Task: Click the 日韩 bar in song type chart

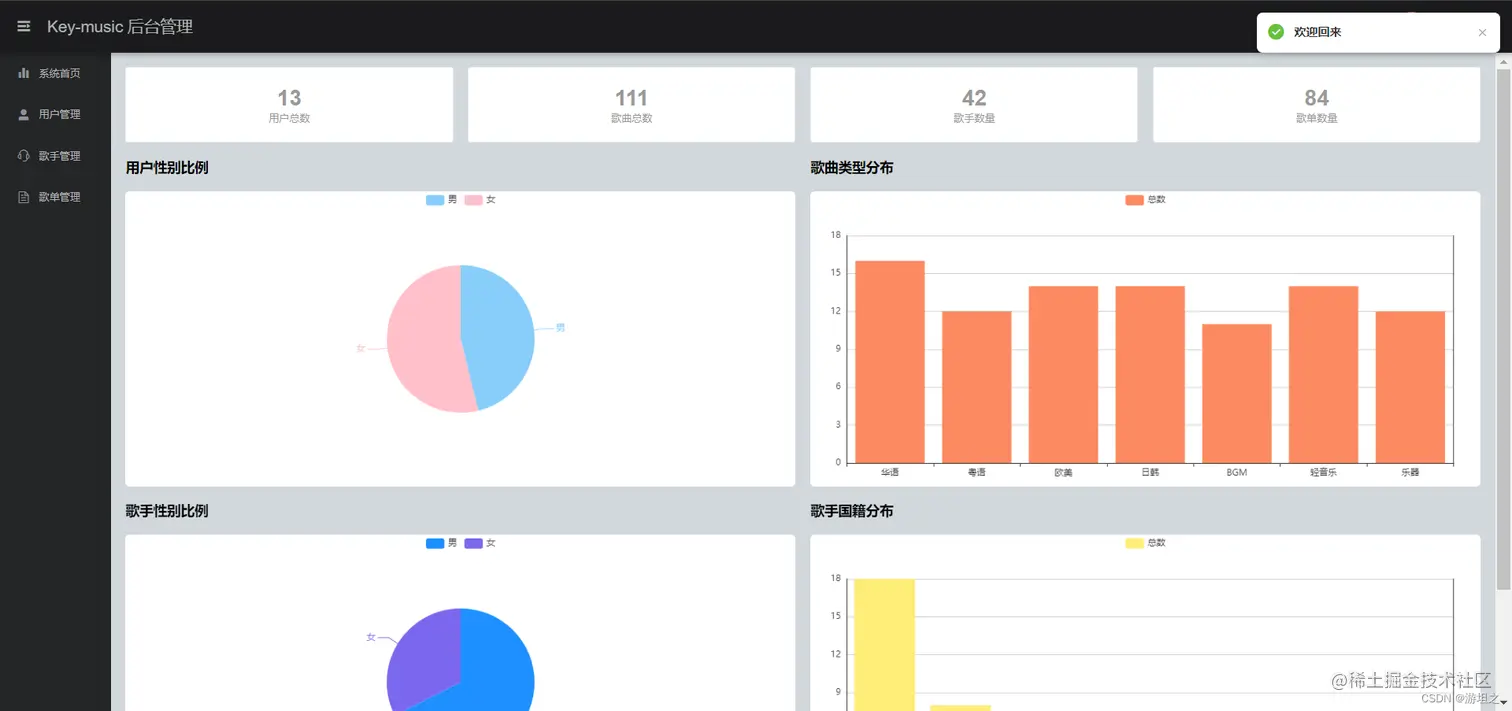Action: tap(1150, 375)
